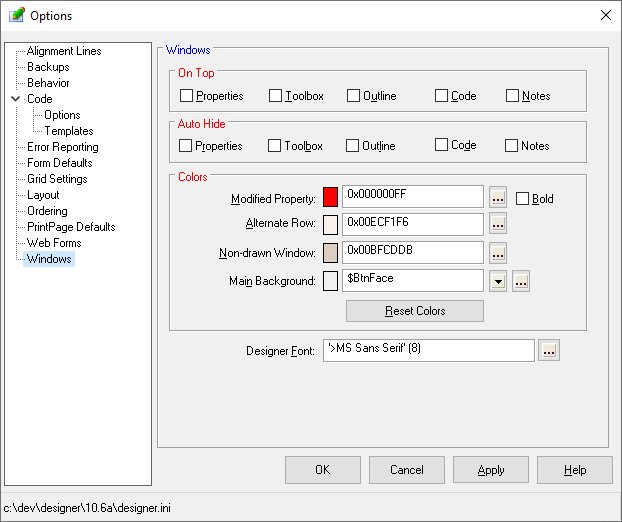This screenshot has height=522, width=622.
Task: Click the Non-drawn Window color swatch
Action: pyautogui.click(x=331, y=253)
